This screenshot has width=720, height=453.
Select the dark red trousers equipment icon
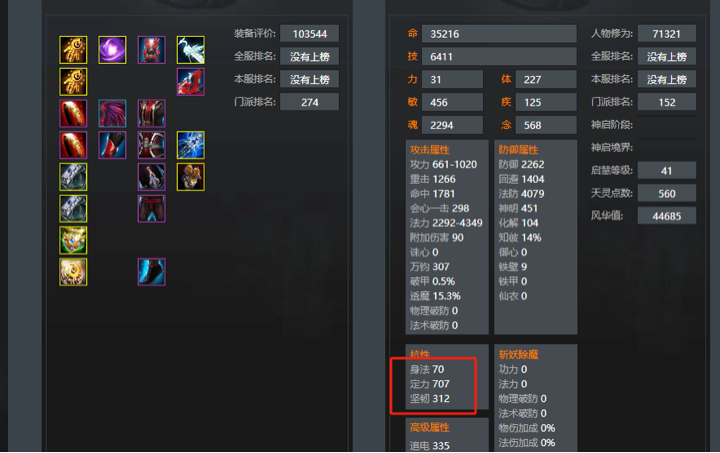pyautogui.click(x=152, y=208)
